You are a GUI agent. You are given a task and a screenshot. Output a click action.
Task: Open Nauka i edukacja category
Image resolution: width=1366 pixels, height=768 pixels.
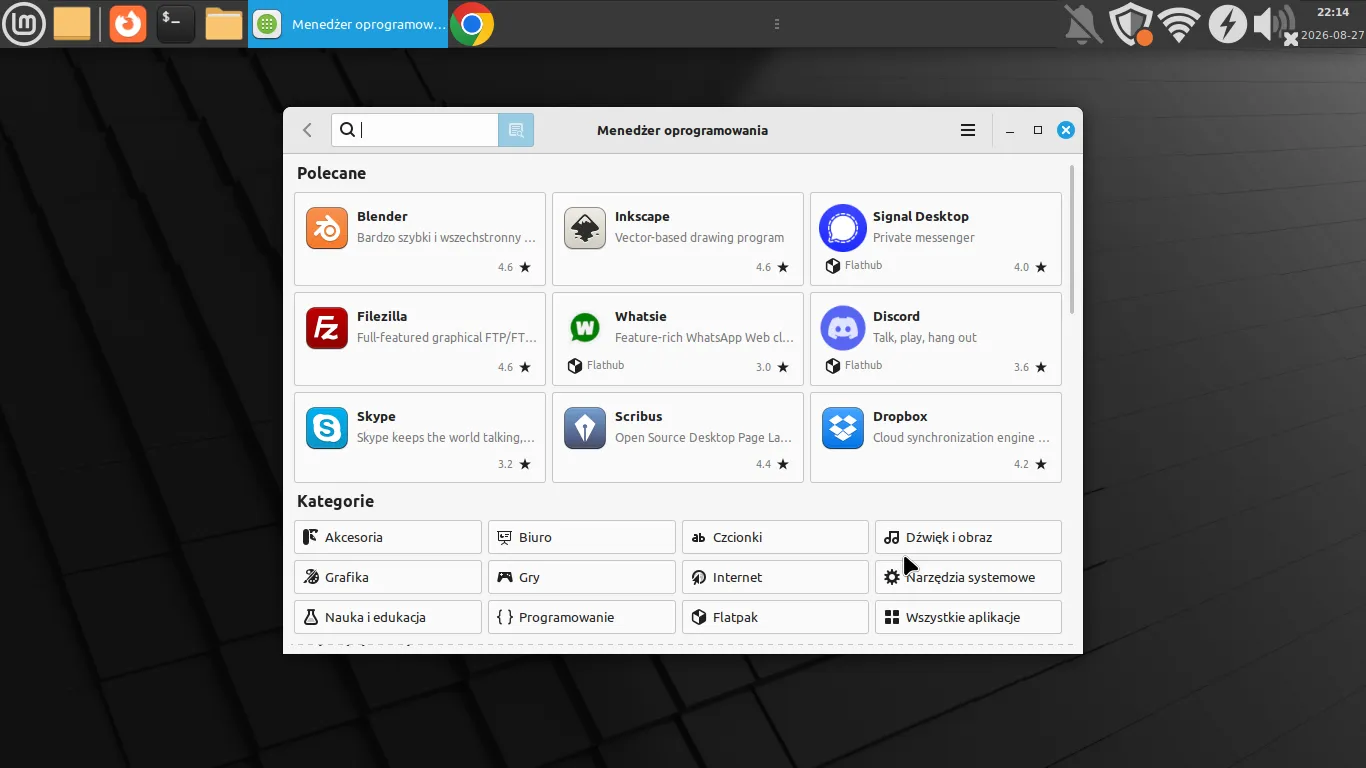pyautogui.click(x=388, y=617)
